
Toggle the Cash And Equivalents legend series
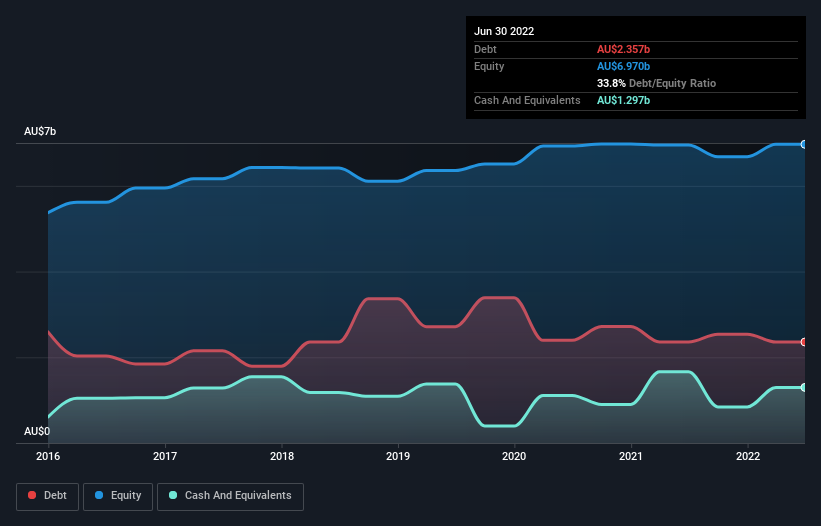(x=230, y=496)
